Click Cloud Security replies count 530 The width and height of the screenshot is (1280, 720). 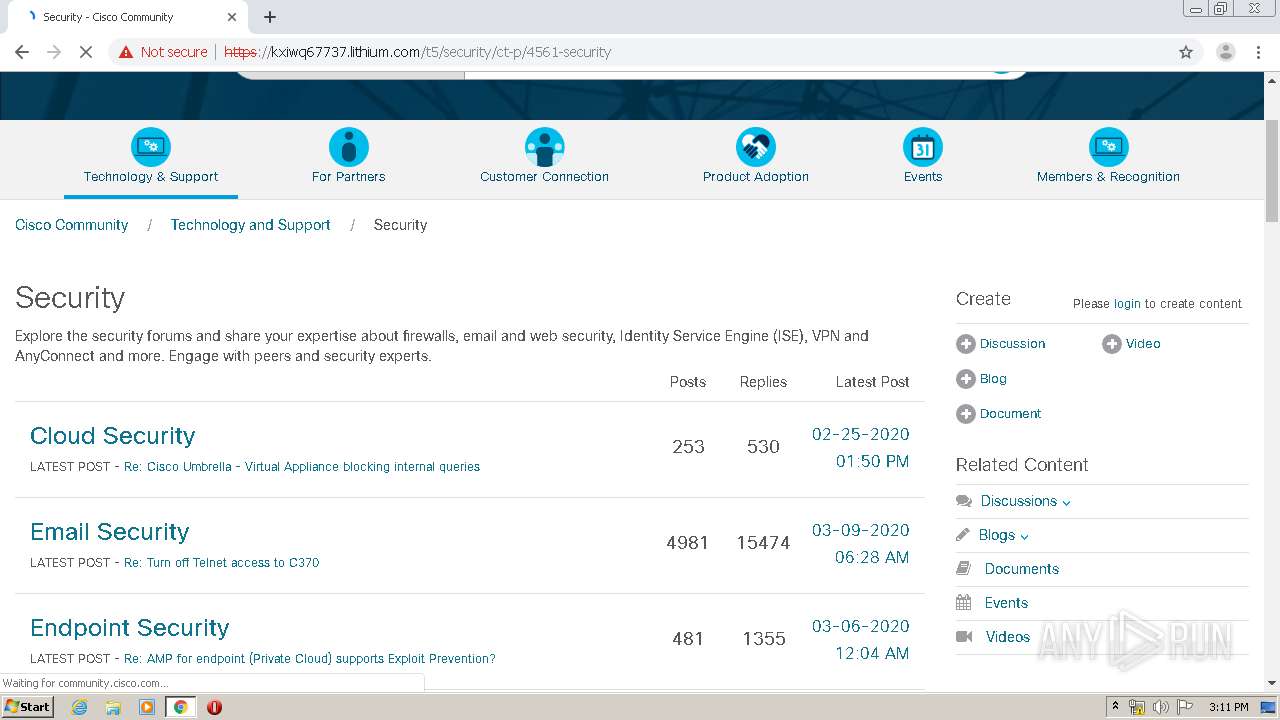pos(763,447)
